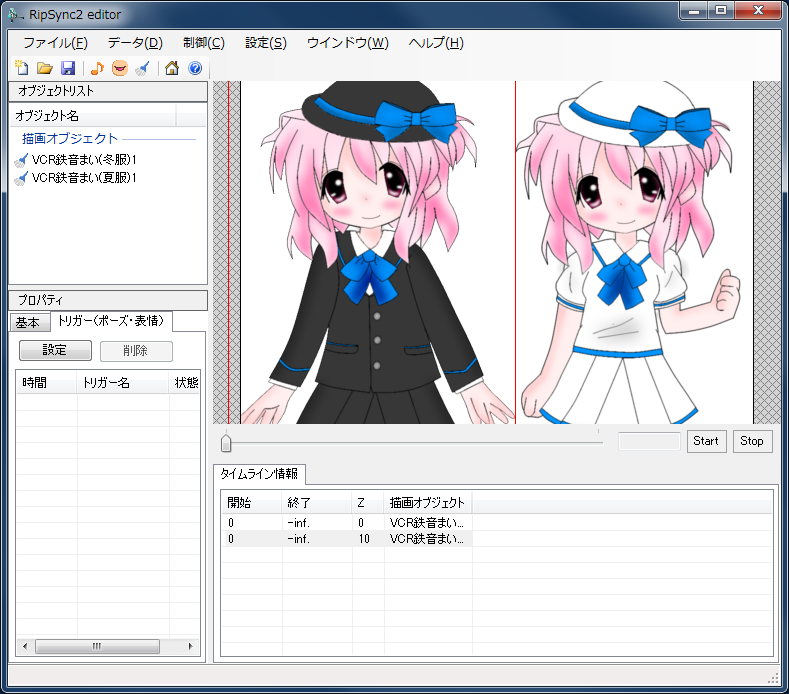Image resolution: width=789 pixels, height=694 pixels.
Task: Click the Z column header in timeline
Action: pos(368,503)
